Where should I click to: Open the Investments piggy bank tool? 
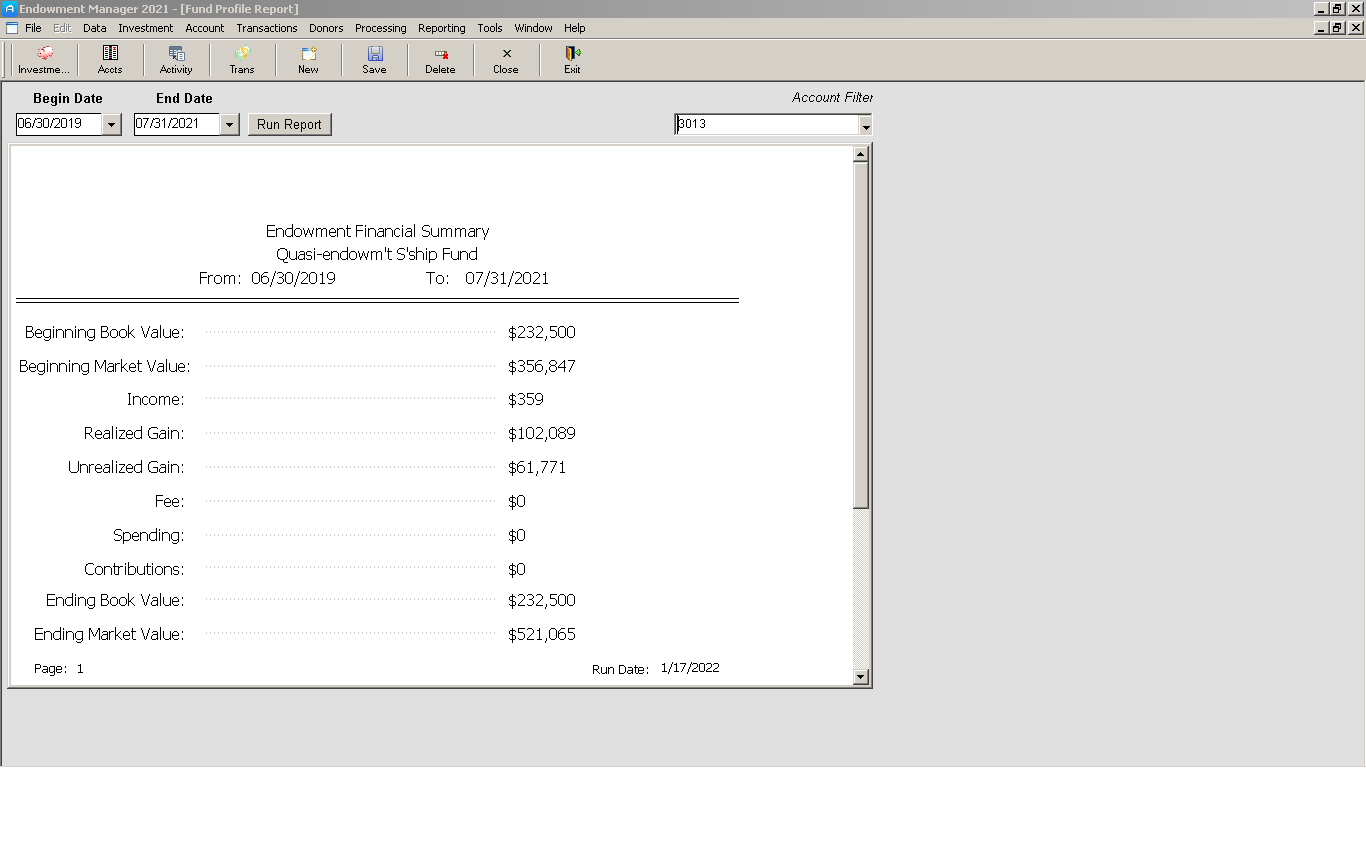(42, 60)
